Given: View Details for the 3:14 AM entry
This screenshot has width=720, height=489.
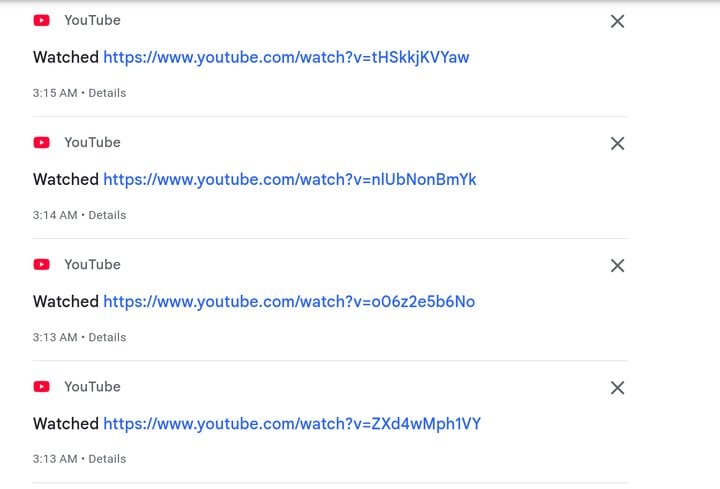Looking at the screenshot, I should 107,215.
